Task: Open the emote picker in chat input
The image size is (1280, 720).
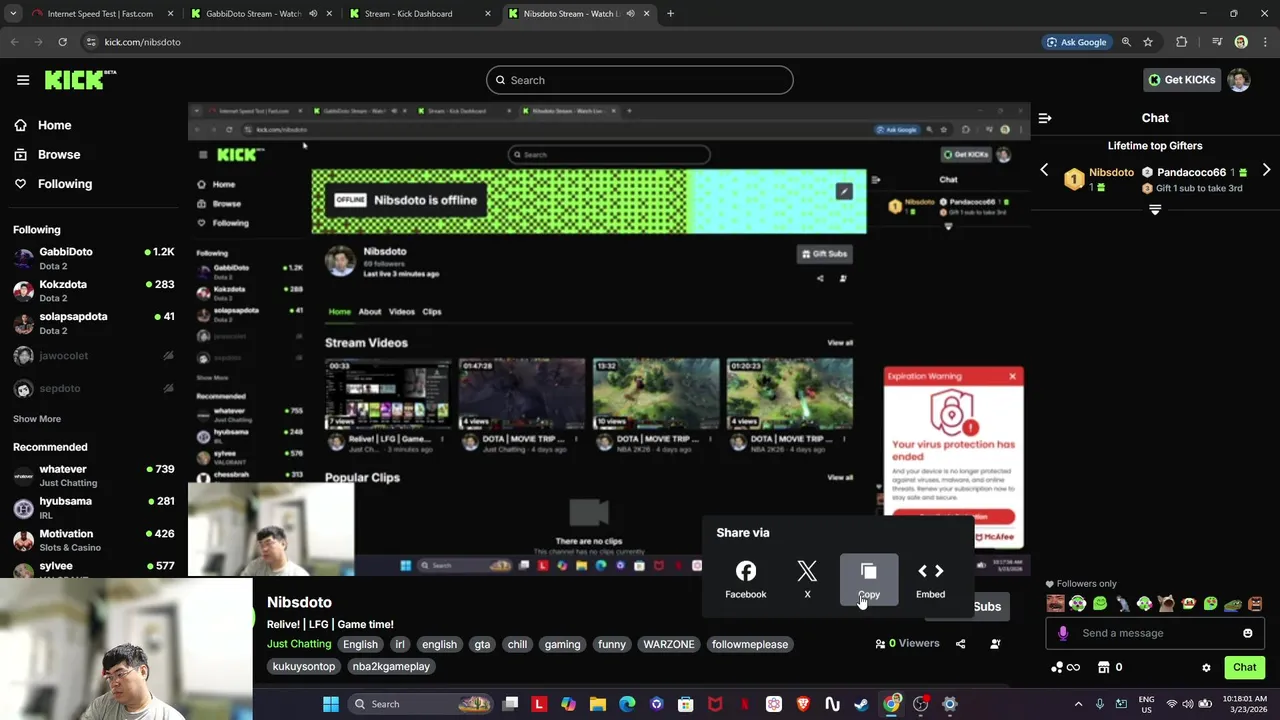Action: coord(1247,633)
